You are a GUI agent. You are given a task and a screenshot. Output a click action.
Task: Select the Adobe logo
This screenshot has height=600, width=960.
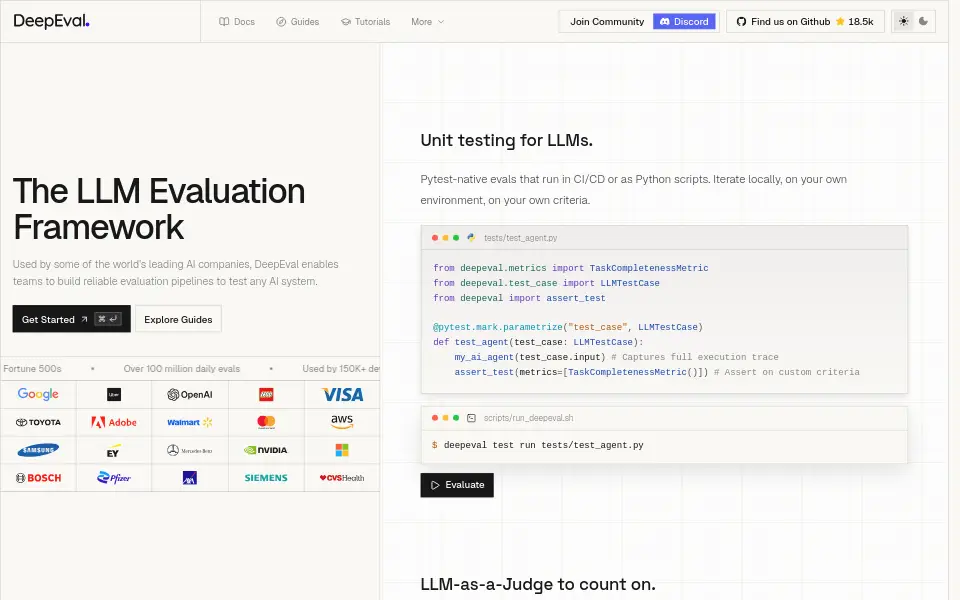(114, 422)
